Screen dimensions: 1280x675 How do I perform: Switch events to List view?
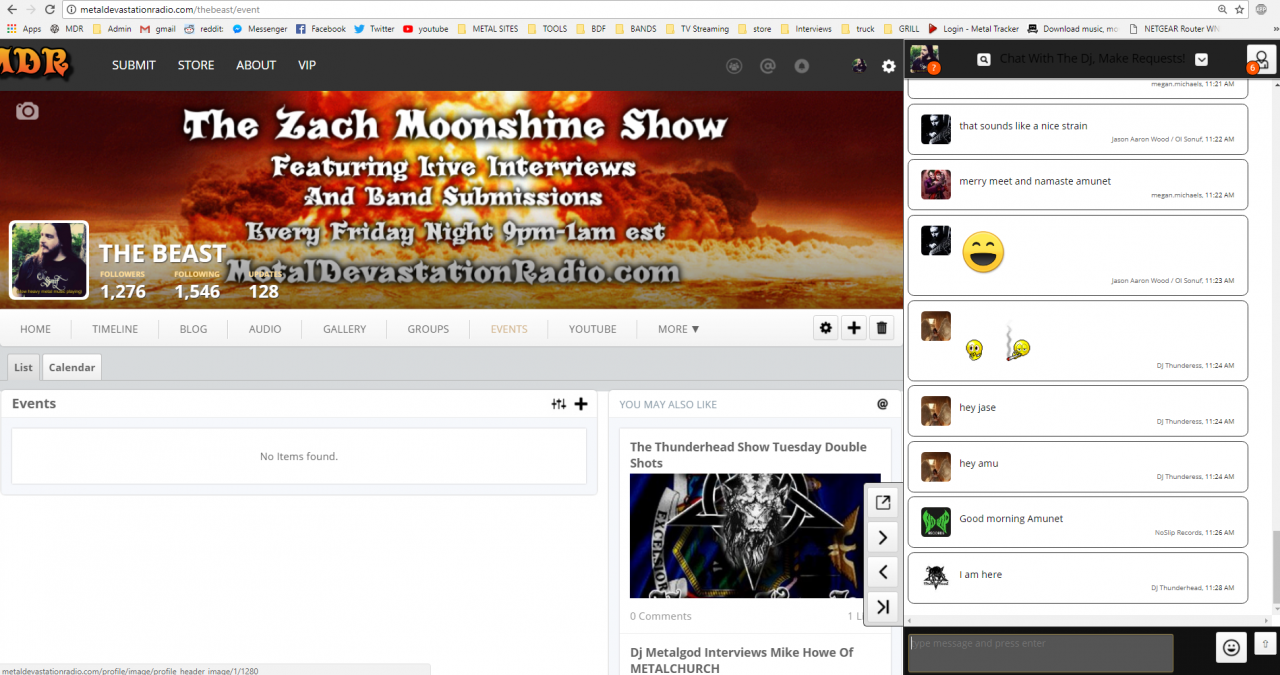tap(23, 367)
